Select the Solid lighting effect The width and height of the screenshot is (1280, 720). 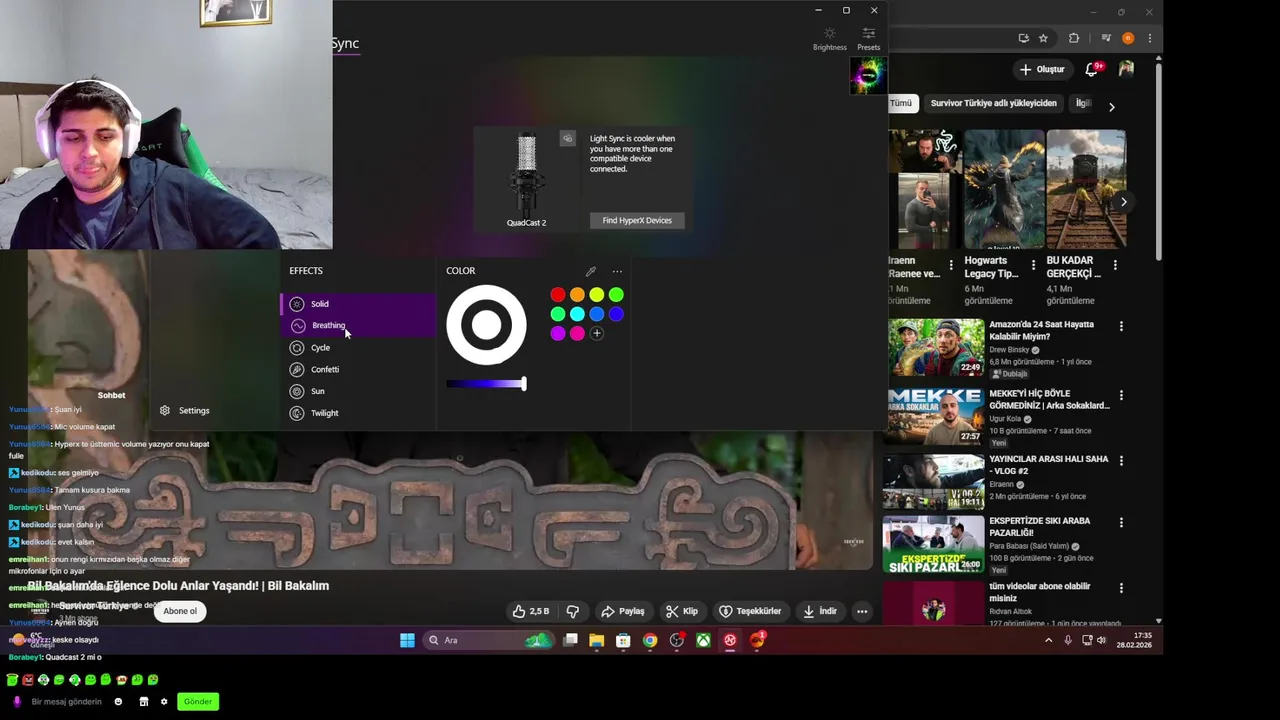pyautogui.click(x=358, y=304)
